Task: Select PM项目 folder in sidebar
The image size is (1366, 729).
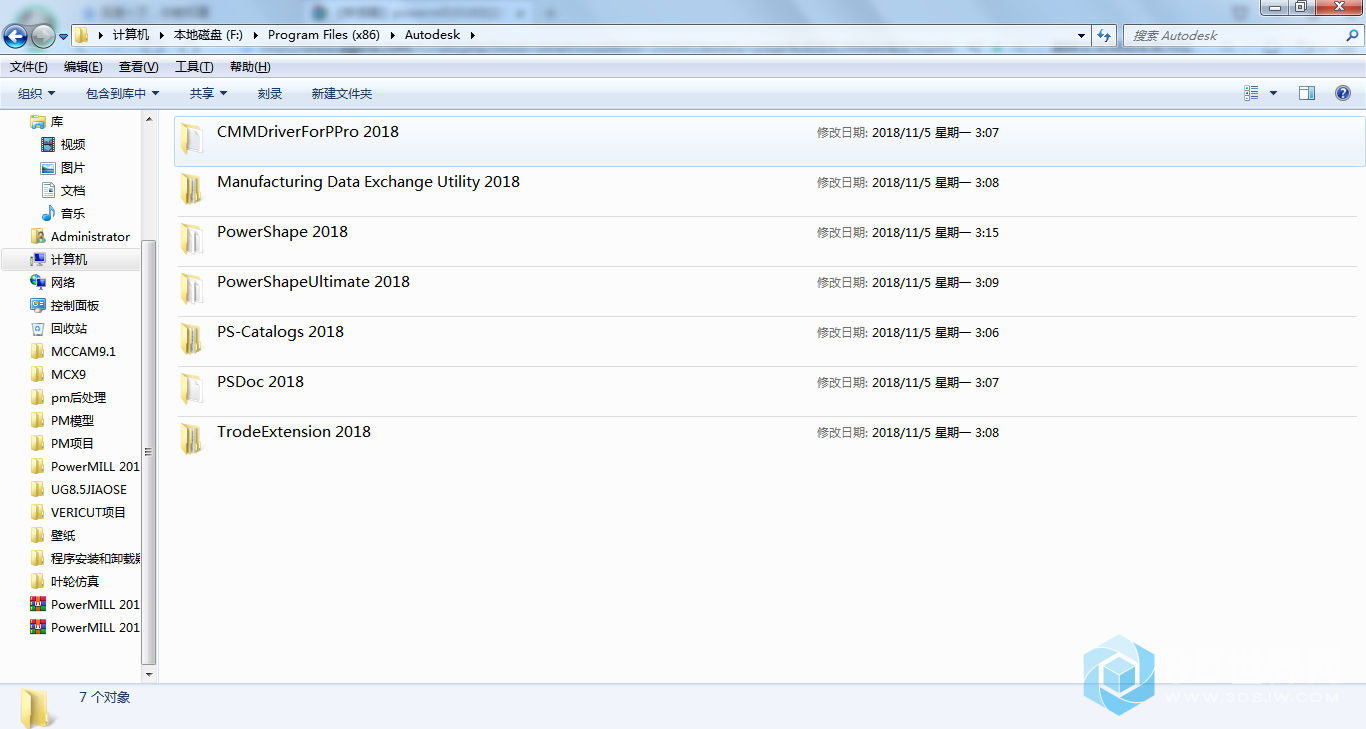Action: (x=72, y=443)
